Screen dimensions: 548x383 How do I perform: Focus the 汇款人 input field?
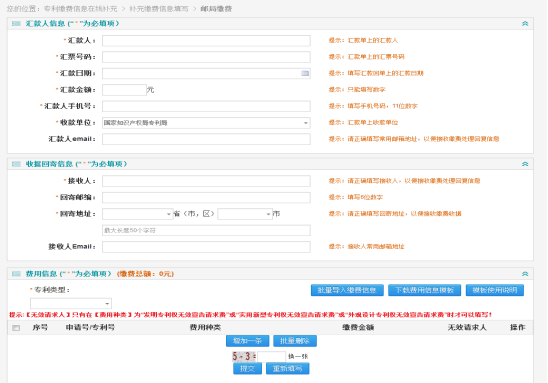pos(206,41)
